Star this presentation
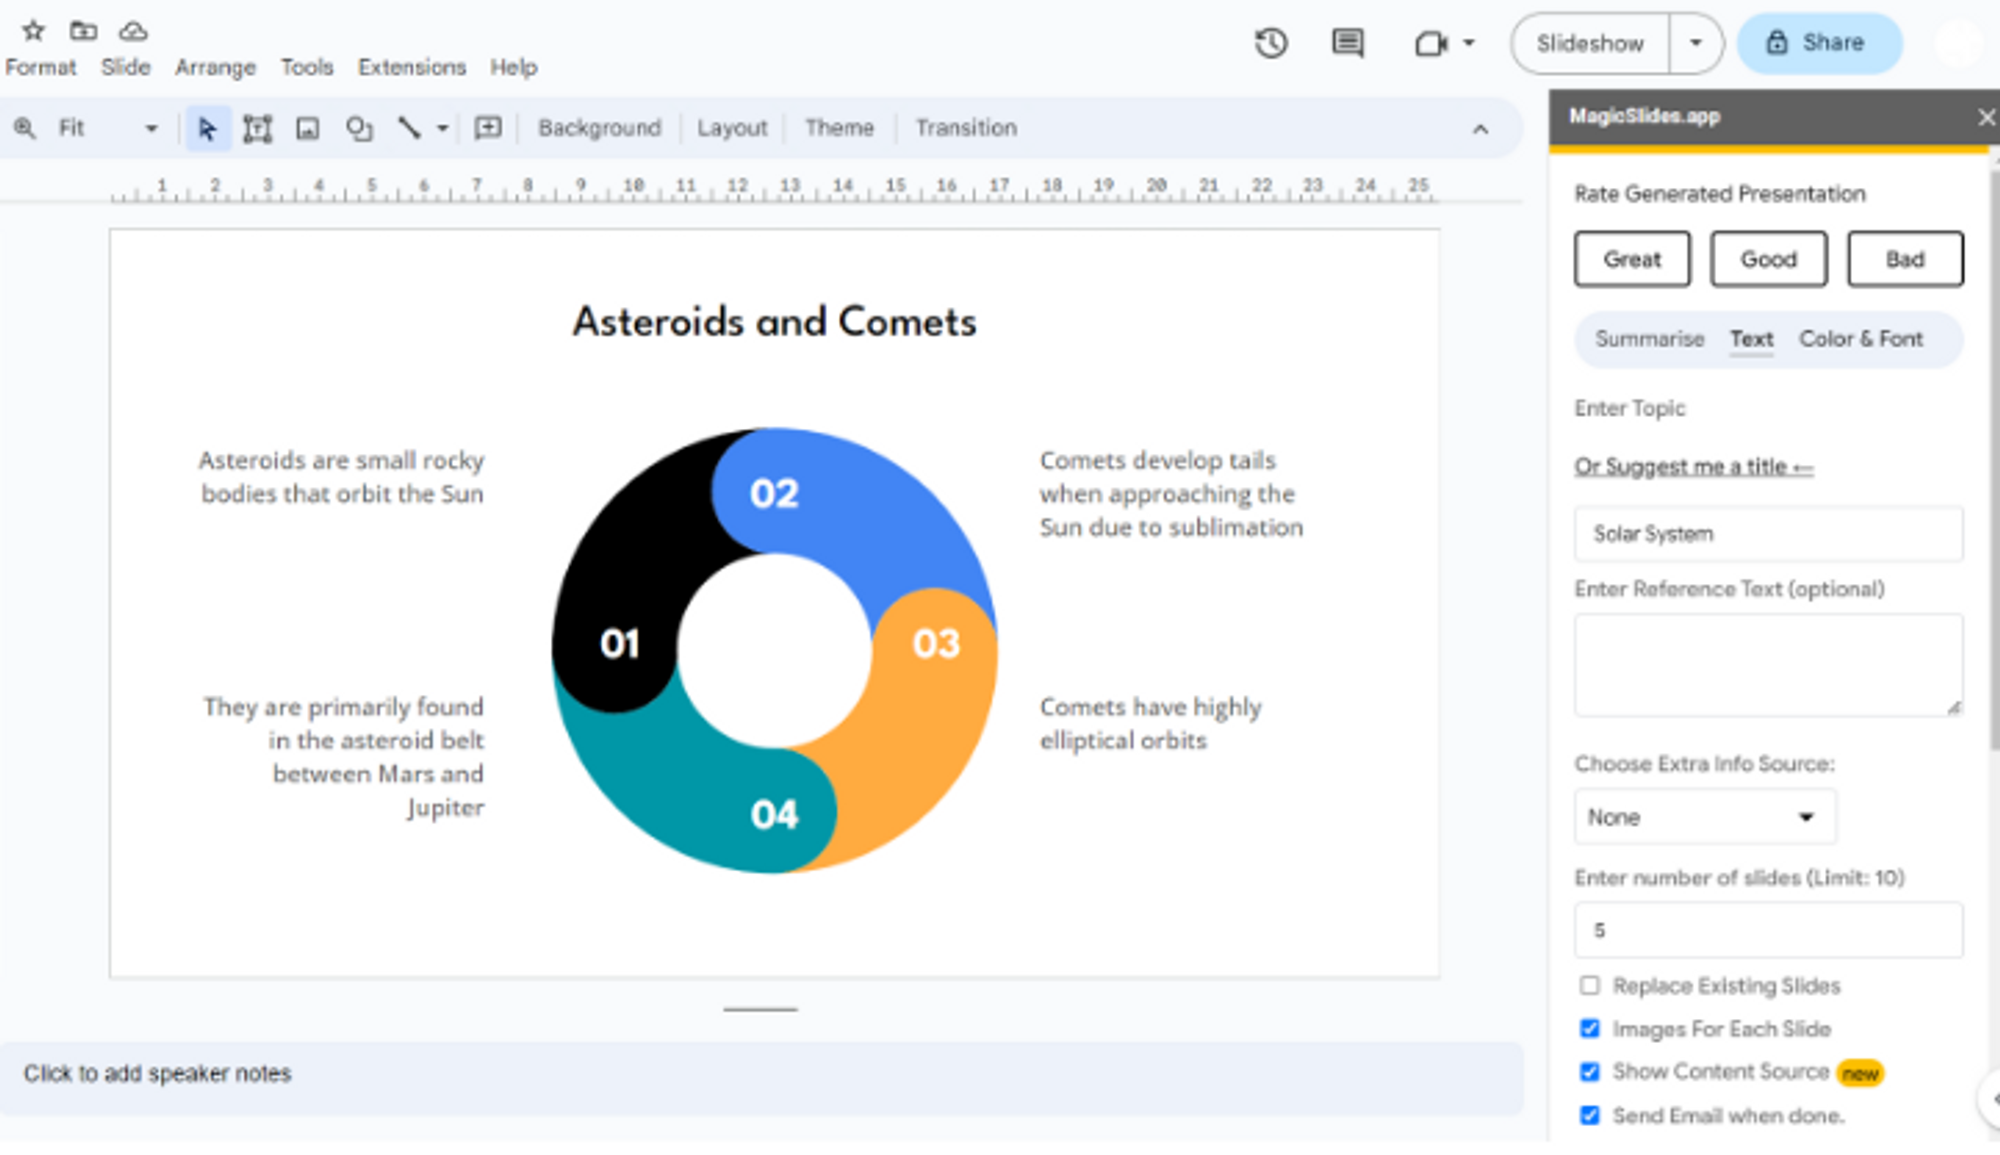The width and height of the screenshot is (2000, 1155). [x=33, y=31]
